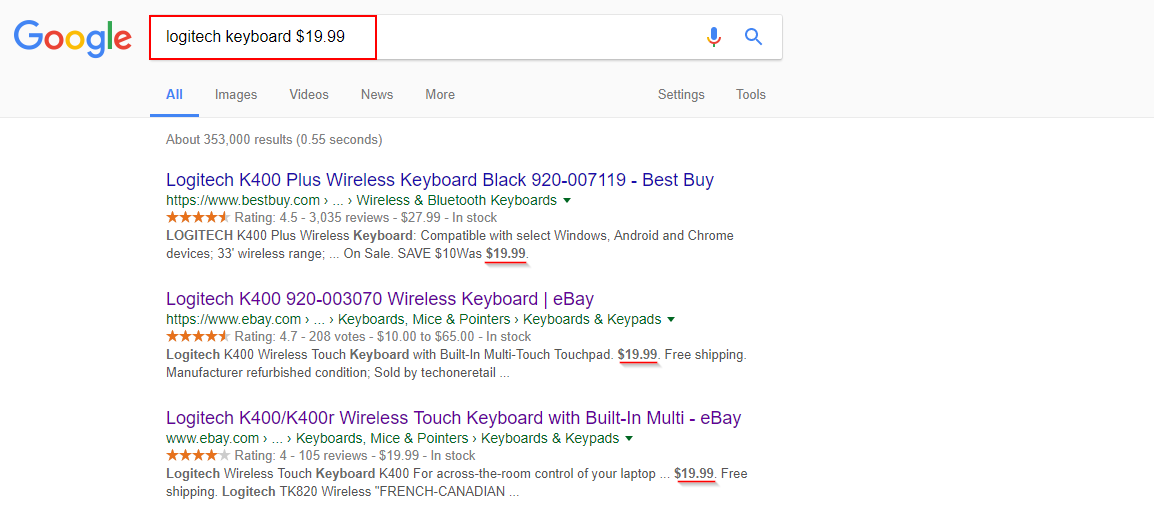Click '$10.00 to $65.00 - In stock' text
Image resolution: width=1154 pixels, height=506 pixels.
tap(452, 337)
